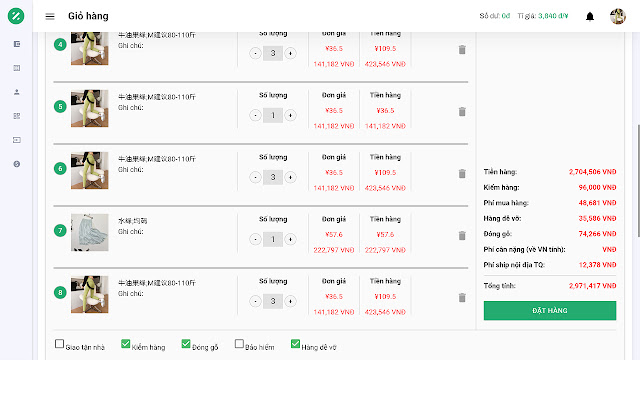Open the user avatar menu
The width and height of the screenshot is (640, 400).
click(618, 16)
